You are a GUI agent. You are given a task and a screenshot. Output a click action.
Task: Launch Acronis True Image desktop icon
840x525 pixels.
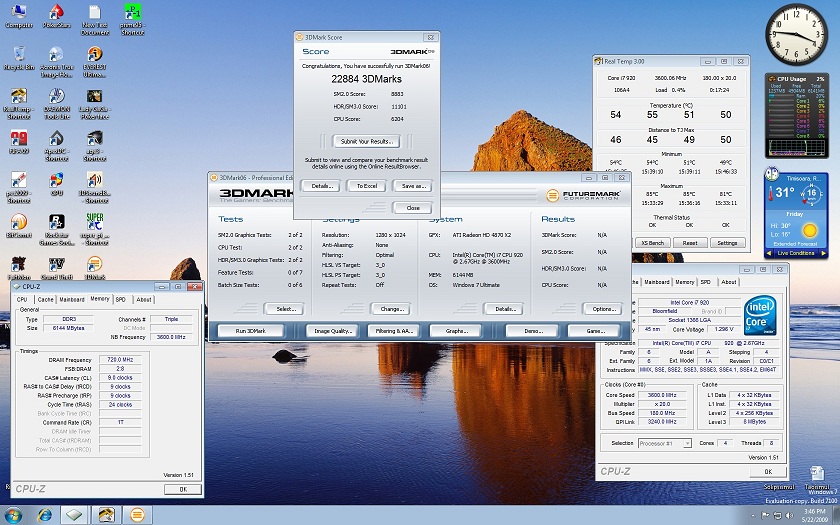(56, 62)
